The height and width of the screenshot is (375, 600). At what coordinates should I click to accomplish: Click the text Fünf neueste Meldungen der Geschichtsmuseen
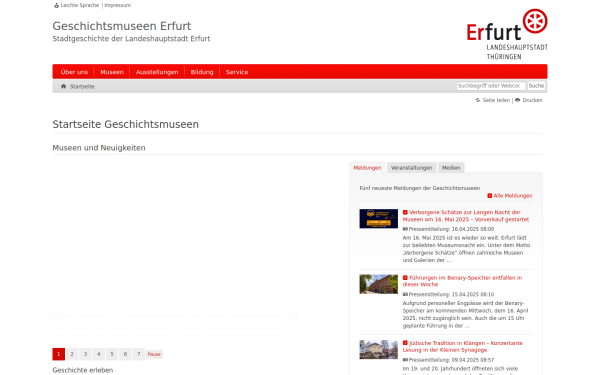click(x=420, y=188)
